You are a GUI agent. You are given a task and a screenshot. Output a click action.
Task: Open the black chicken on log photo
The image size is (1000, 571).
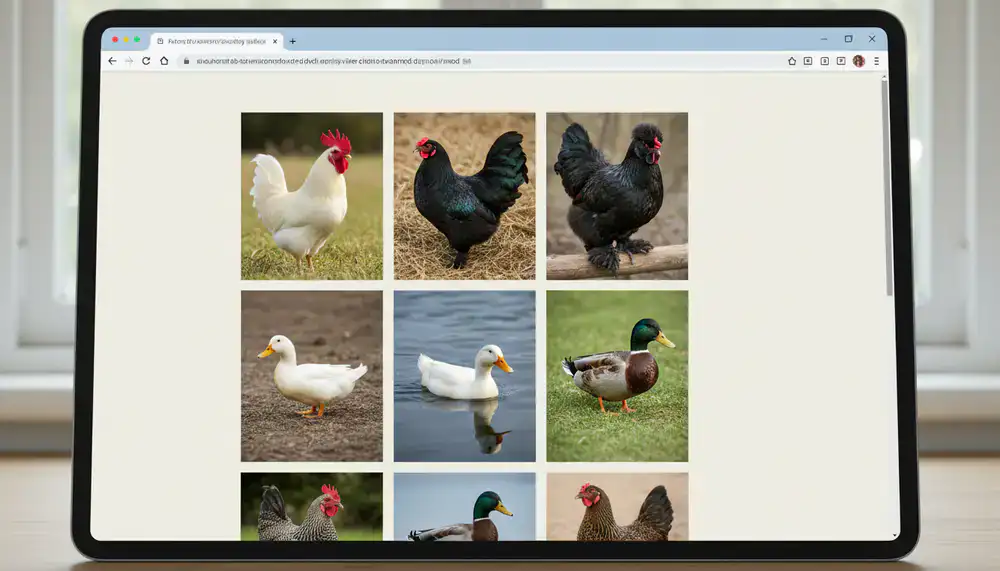(617, 196)
